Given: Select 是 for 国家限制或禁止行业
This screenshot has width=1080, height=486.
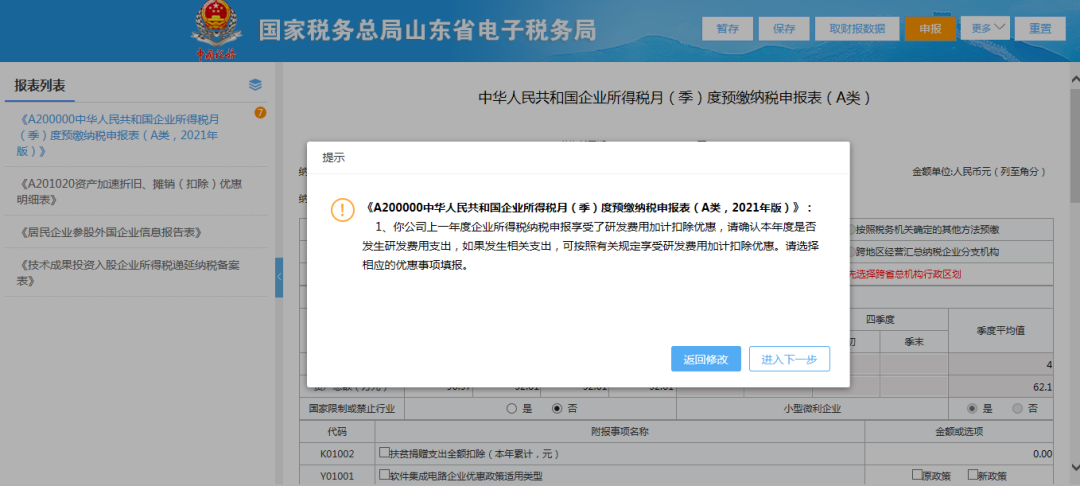Looking at the screenshot, I should click(512, 409).
